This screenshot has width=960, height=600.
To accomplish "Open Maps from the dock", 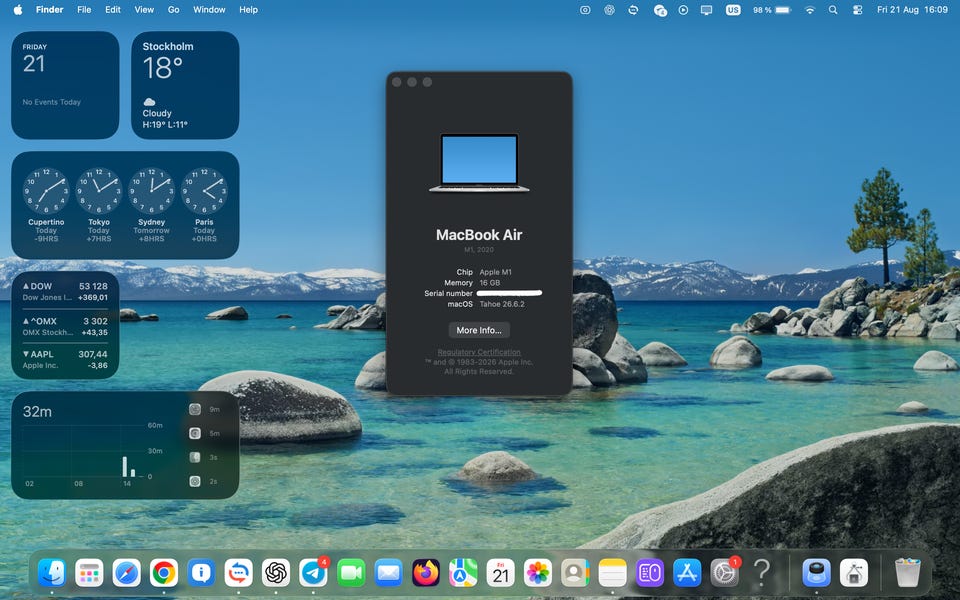I will click(x=463, y=573).
